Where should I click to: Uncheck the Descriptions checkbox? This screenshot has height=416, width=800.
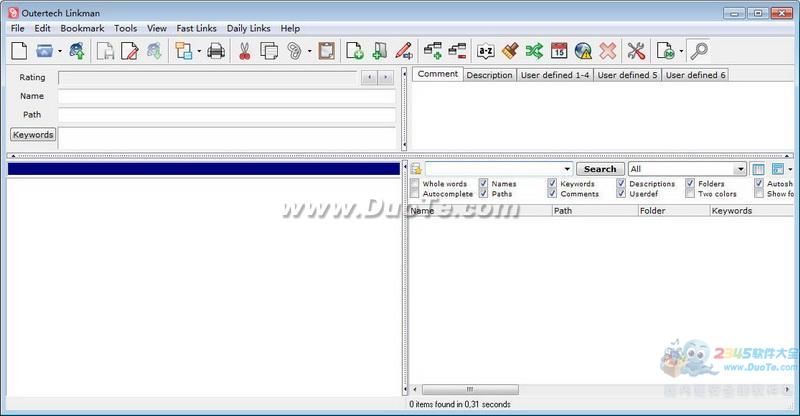tap(621, 183)
